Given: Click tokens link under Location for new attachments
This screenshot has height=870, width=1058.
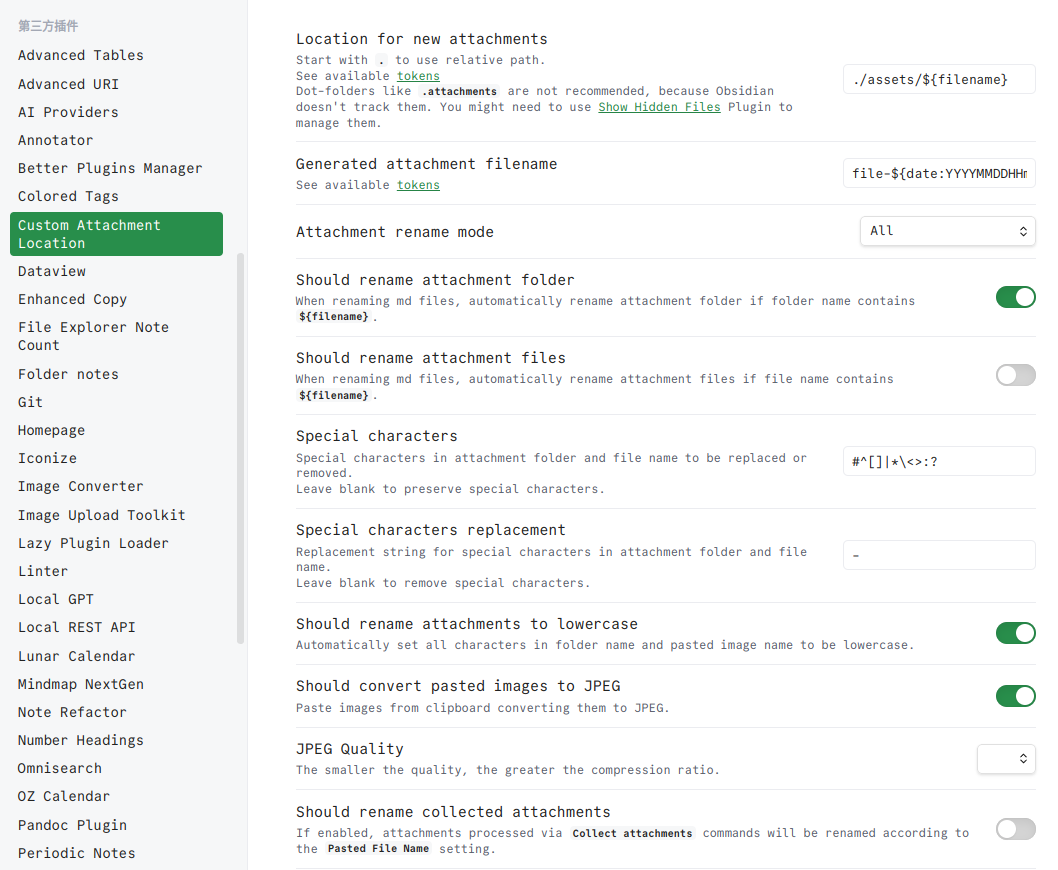Looking at the screenshot, I should pos(418,76).
